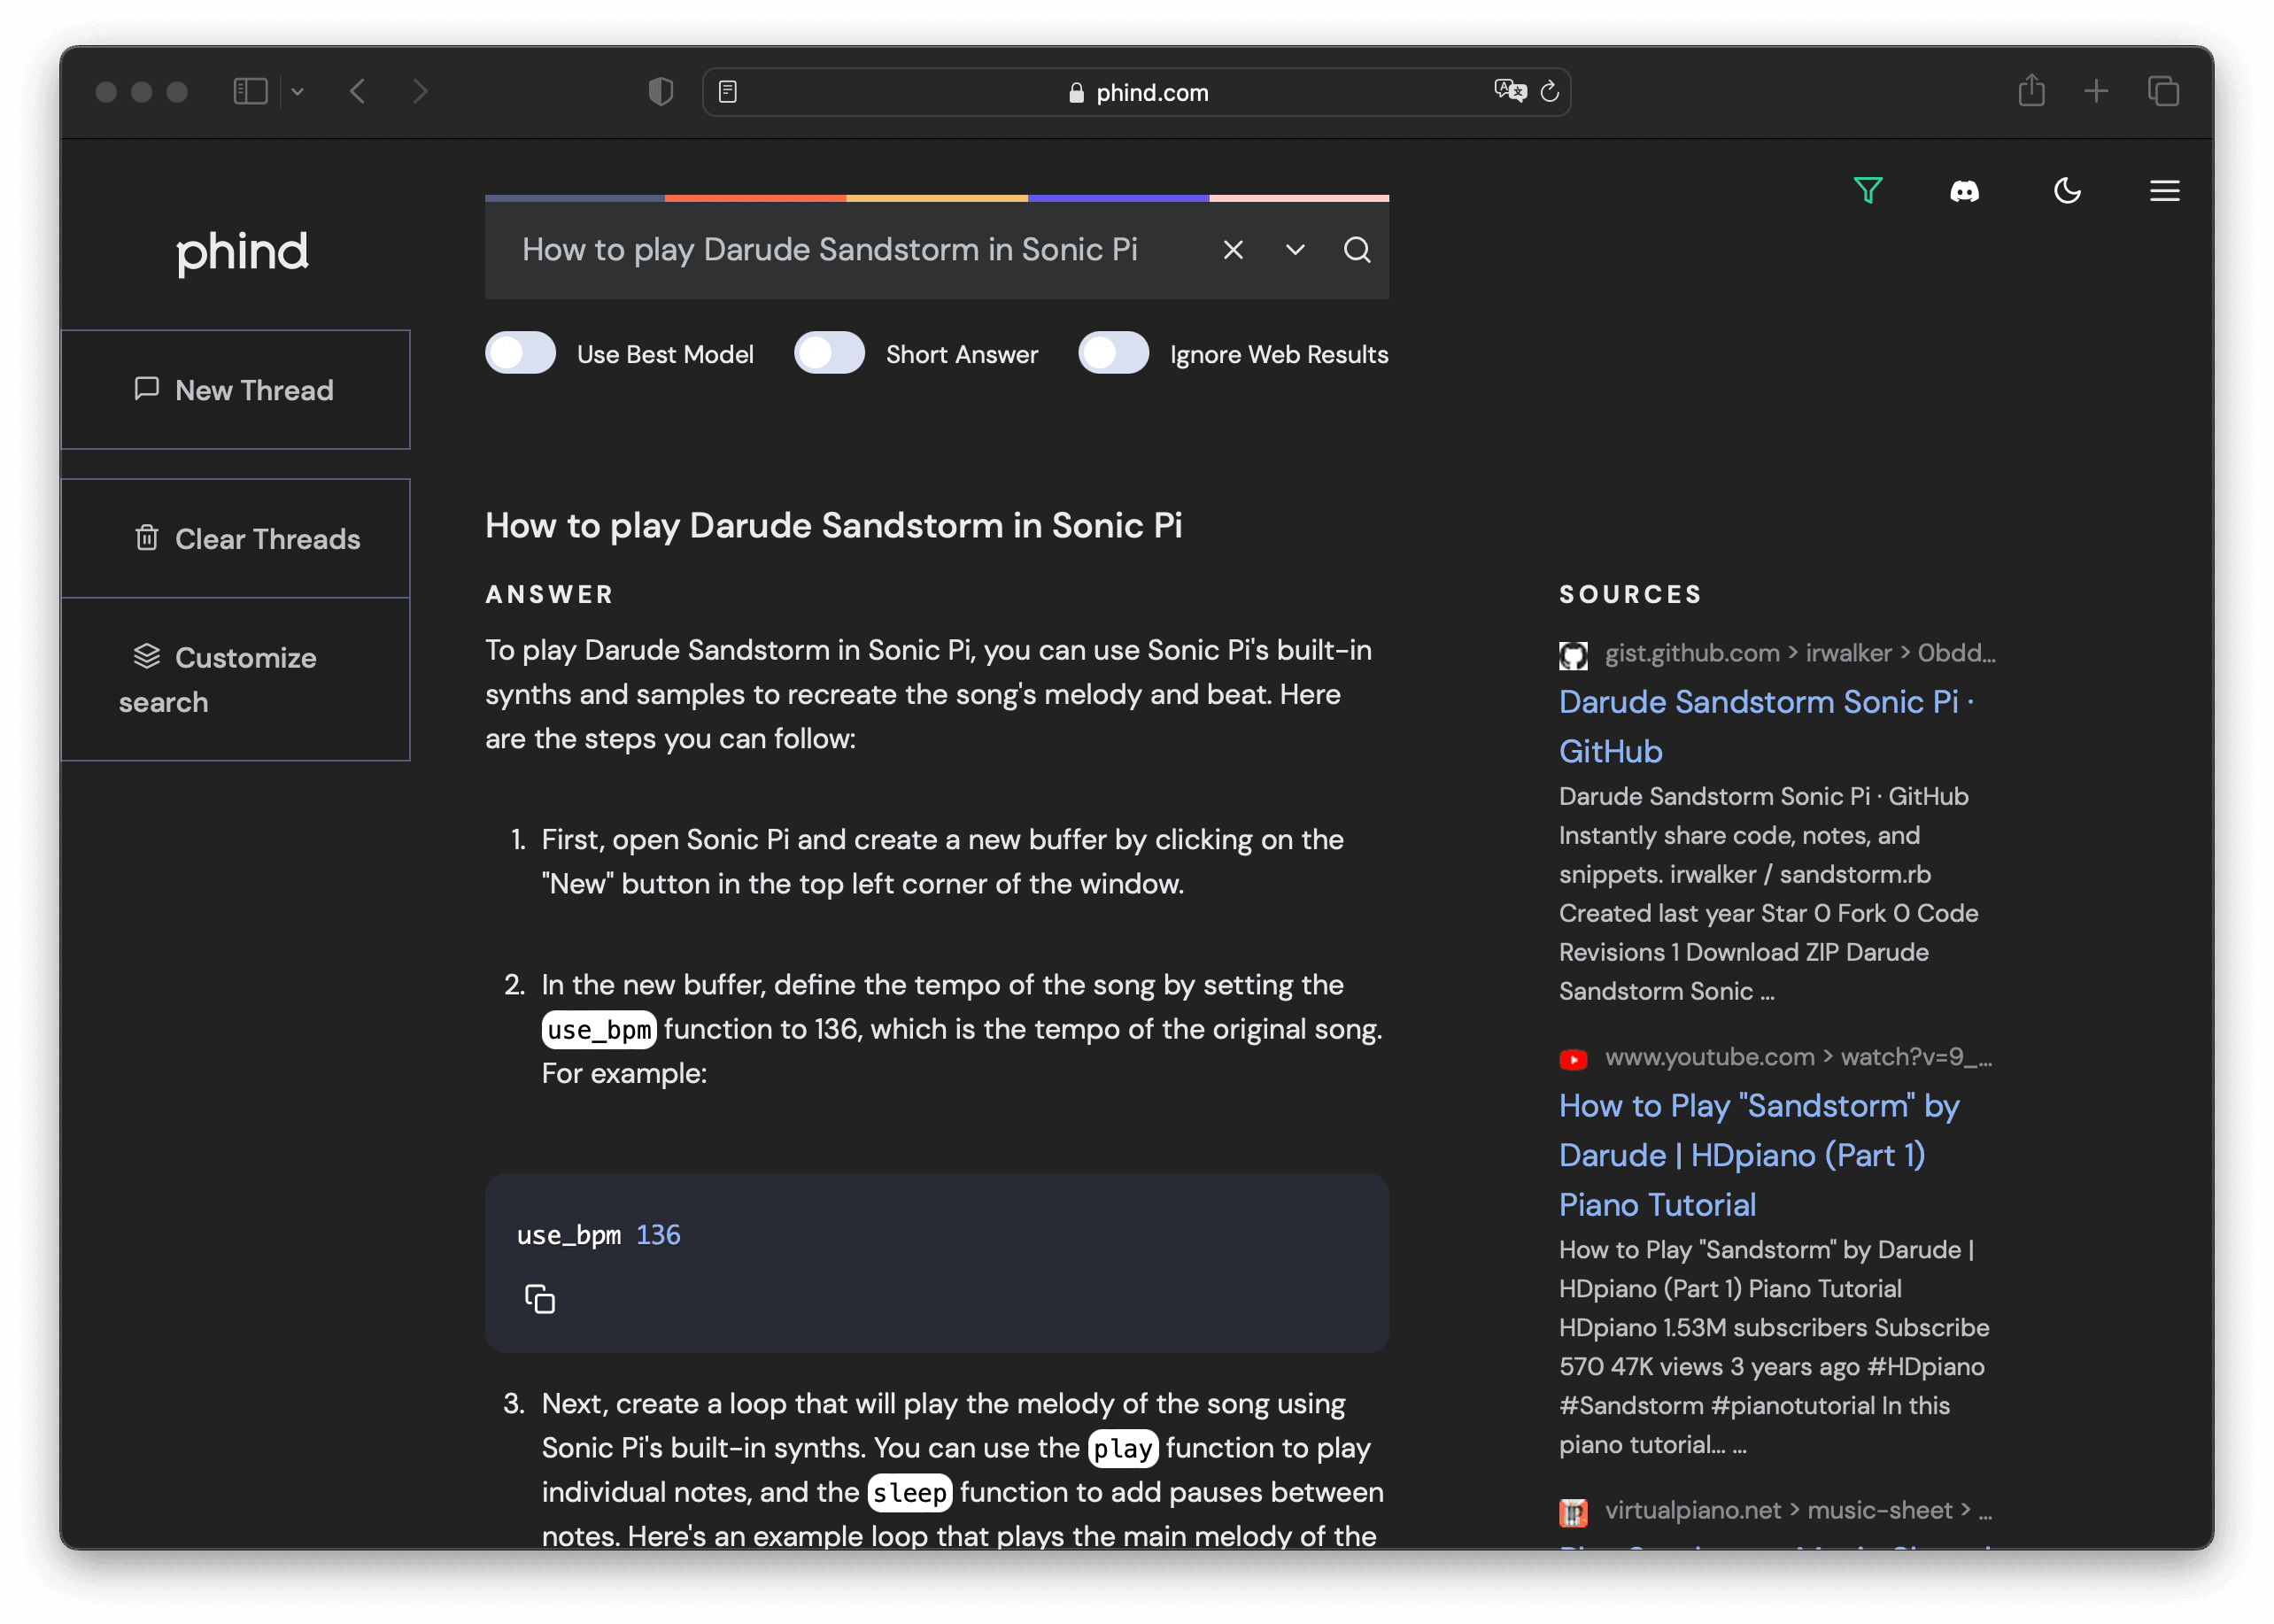2274x1624 pixels.
Task: Open Customize search settings
Action: pos(236,678)
